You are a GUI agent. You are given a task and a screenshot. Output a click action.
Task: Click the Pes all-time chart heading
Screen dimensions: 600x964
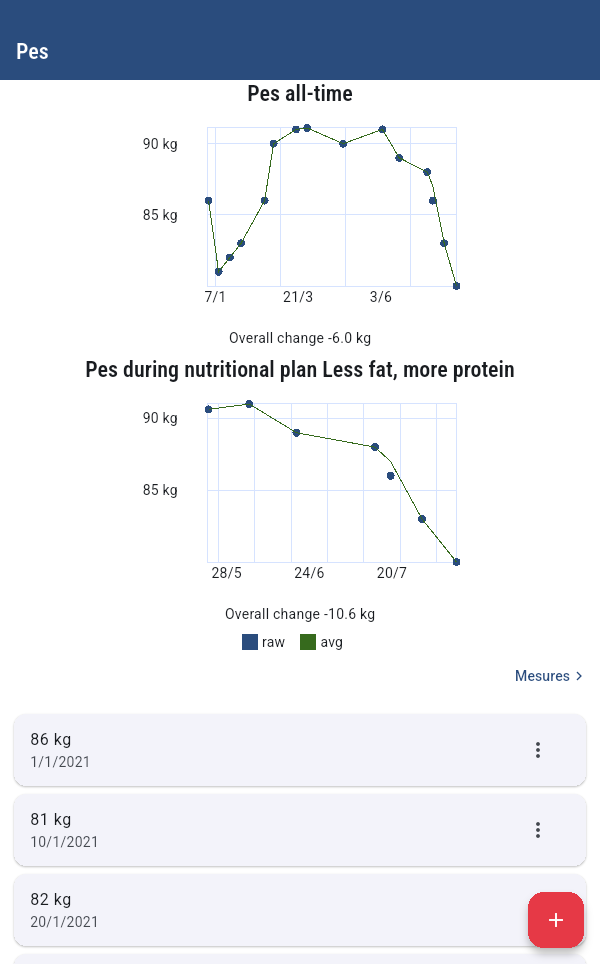pos(300,94)
